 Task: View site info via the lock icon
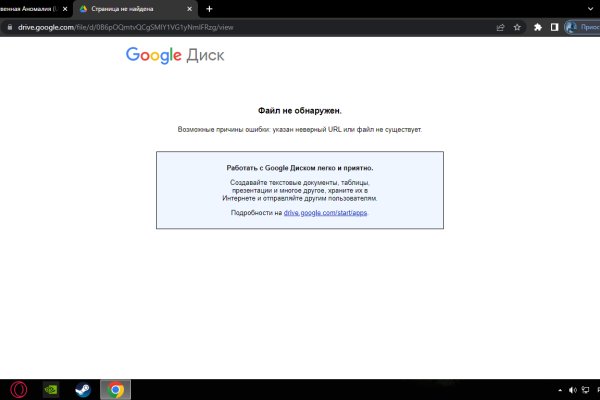(x=9, y=28)
